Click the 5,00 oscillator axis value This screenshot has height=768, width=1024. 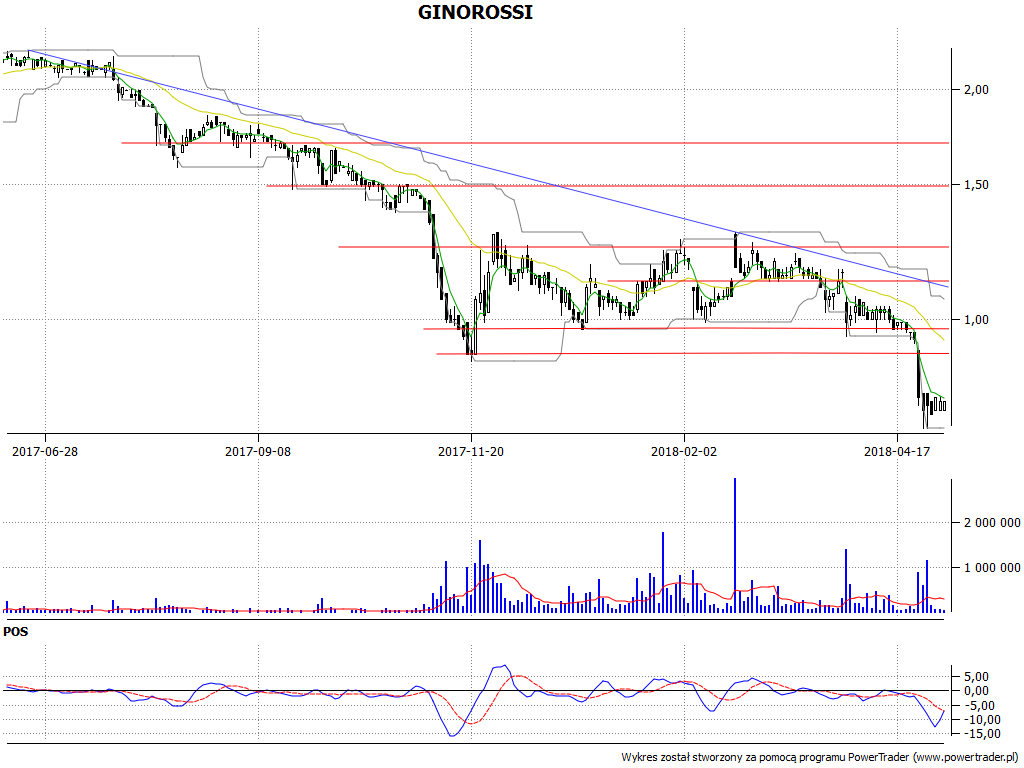pyautogui.click(x=976, y=677)
